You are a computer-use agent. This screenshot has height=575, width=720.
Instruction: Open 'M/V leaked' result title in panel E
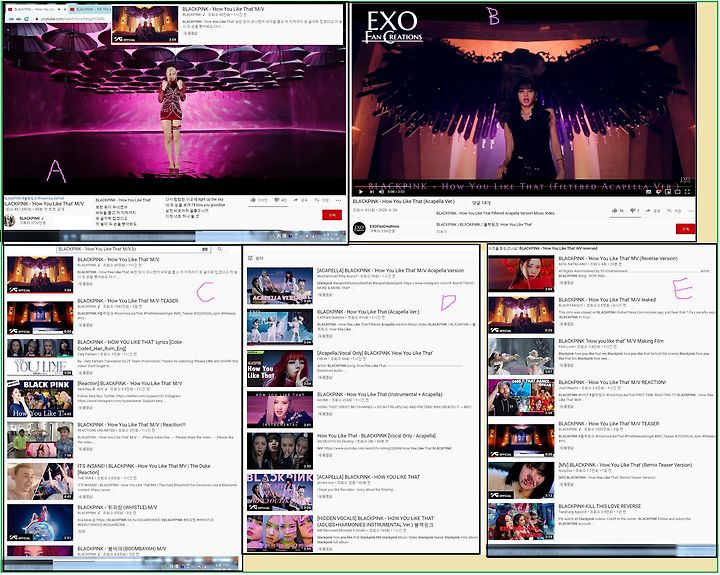pyautogui.click(x=607, y=299)
